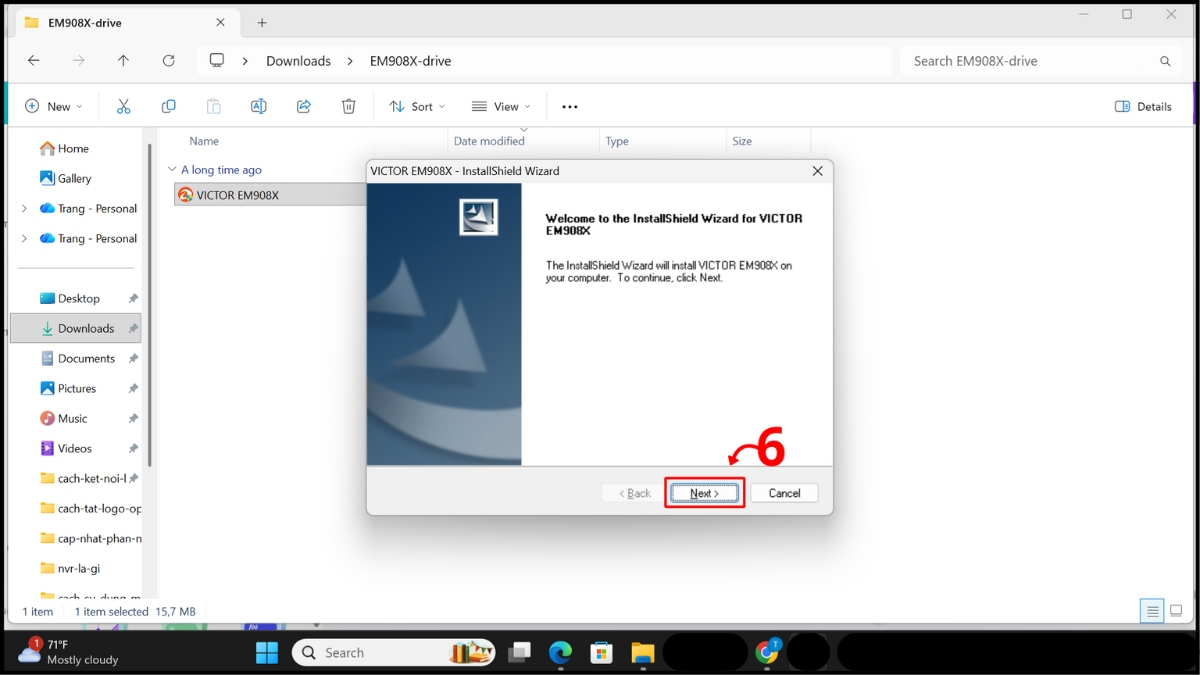
Task: Click the Delete trash icon
Action: tap(349, 106)
